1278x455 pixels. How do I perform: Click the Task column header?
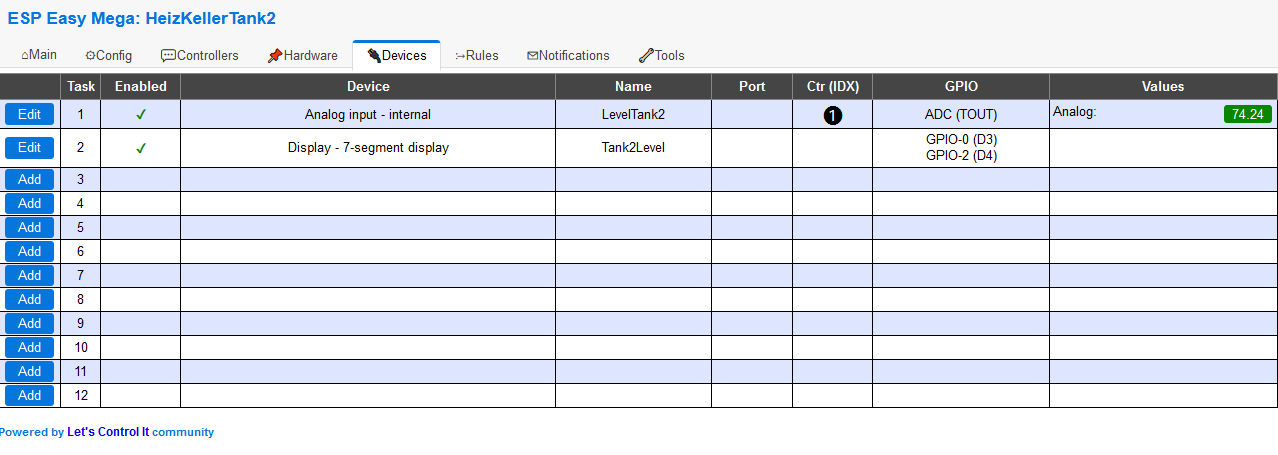[81, 87]
